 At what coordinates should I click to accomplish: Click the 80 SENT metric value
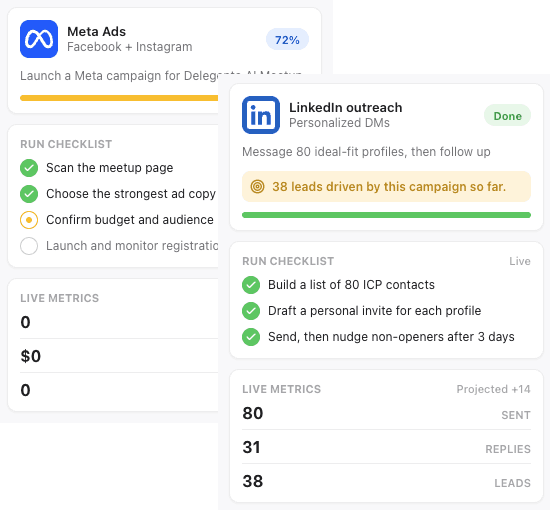tap(253, 413)
